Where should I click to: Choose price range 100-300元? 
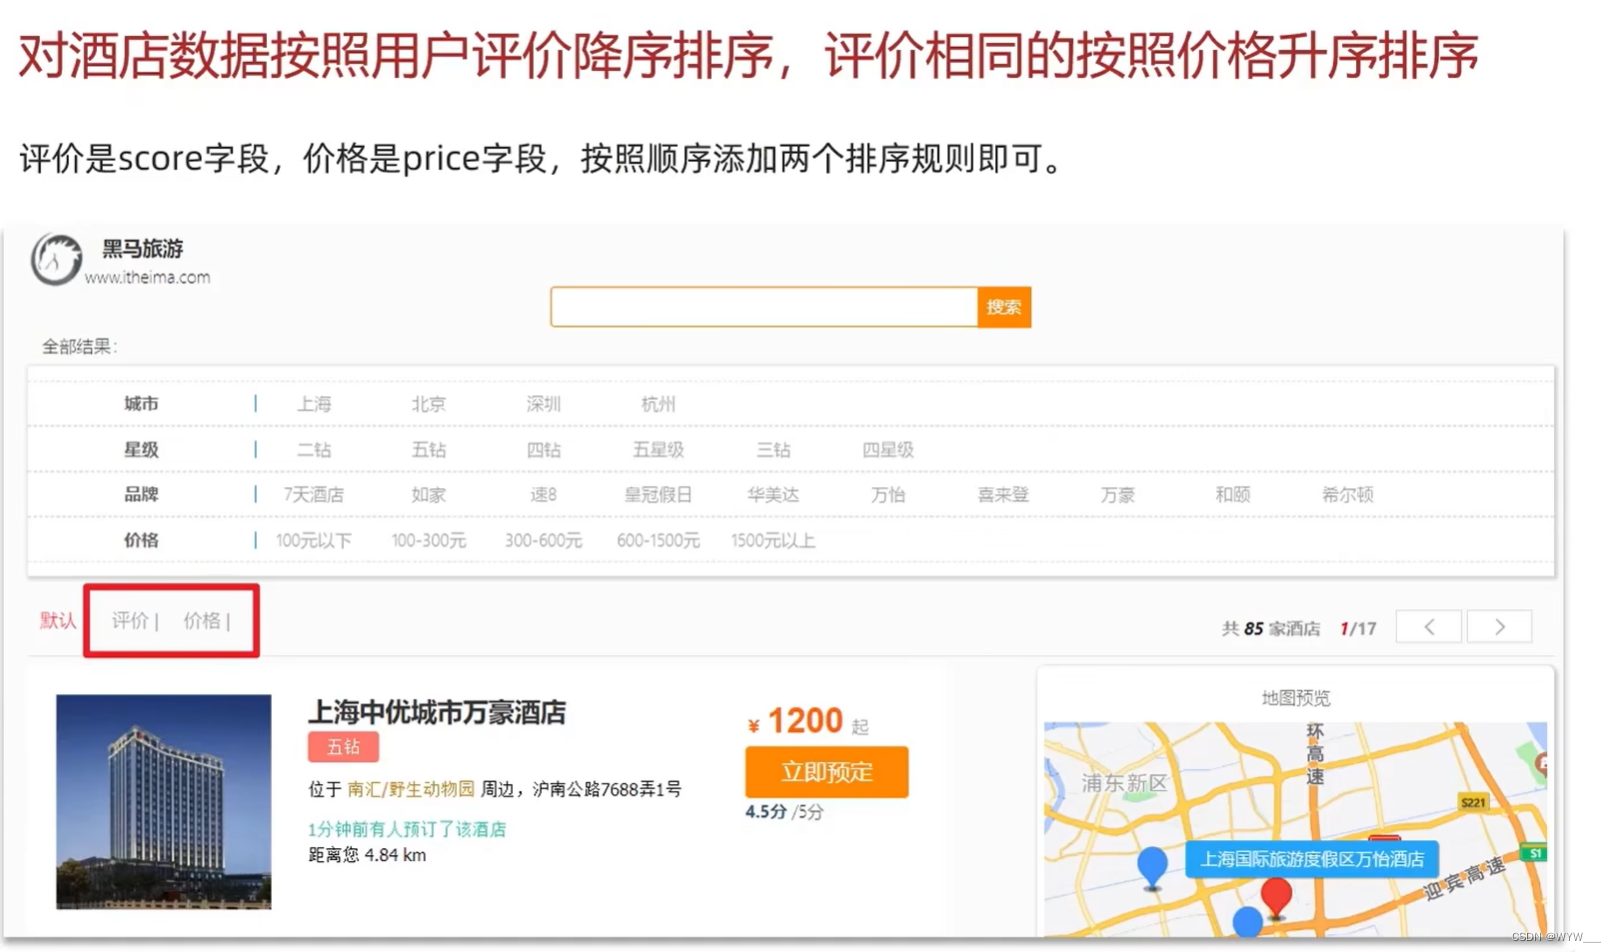[x=429, y=541]
